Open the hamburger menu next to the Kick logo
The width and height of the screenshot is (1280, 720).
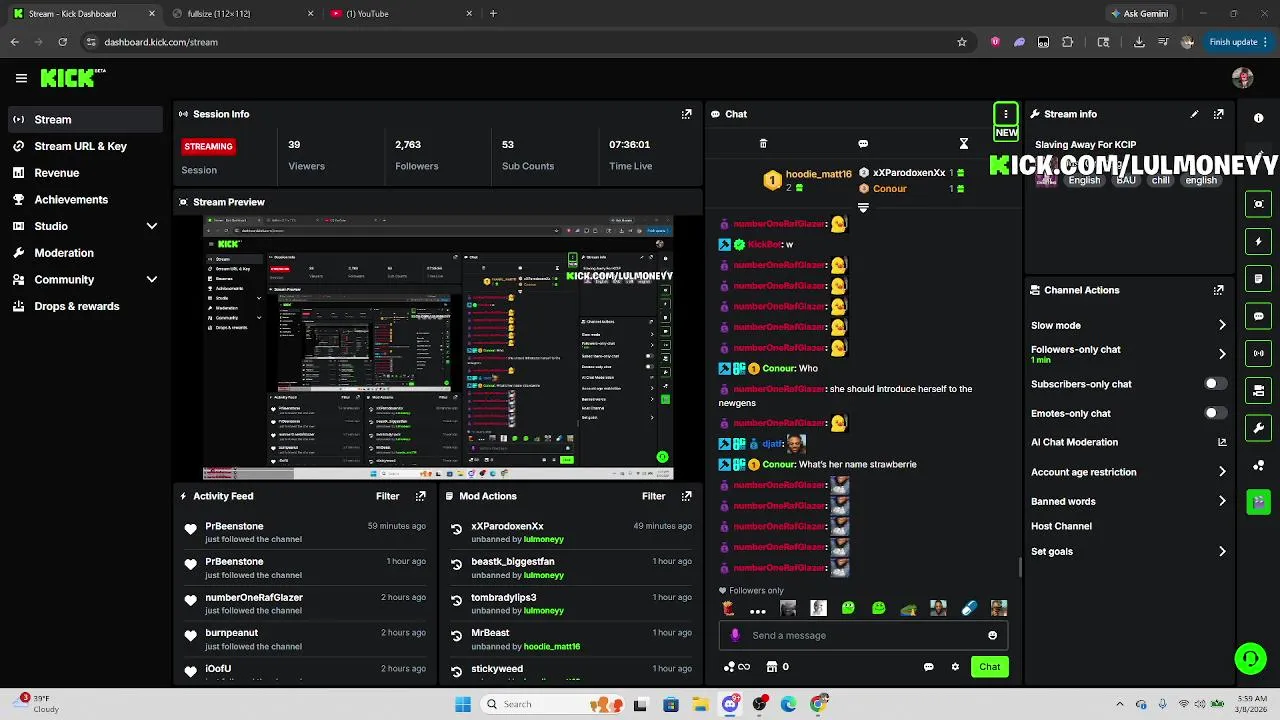[x=21, y=78]
